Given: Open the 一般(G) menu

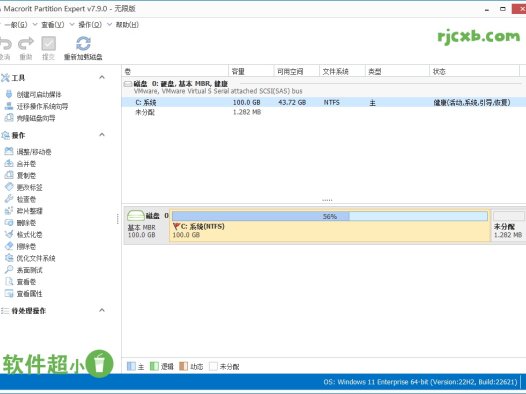Looking at the screenshot, I should (x=16, y=25).
